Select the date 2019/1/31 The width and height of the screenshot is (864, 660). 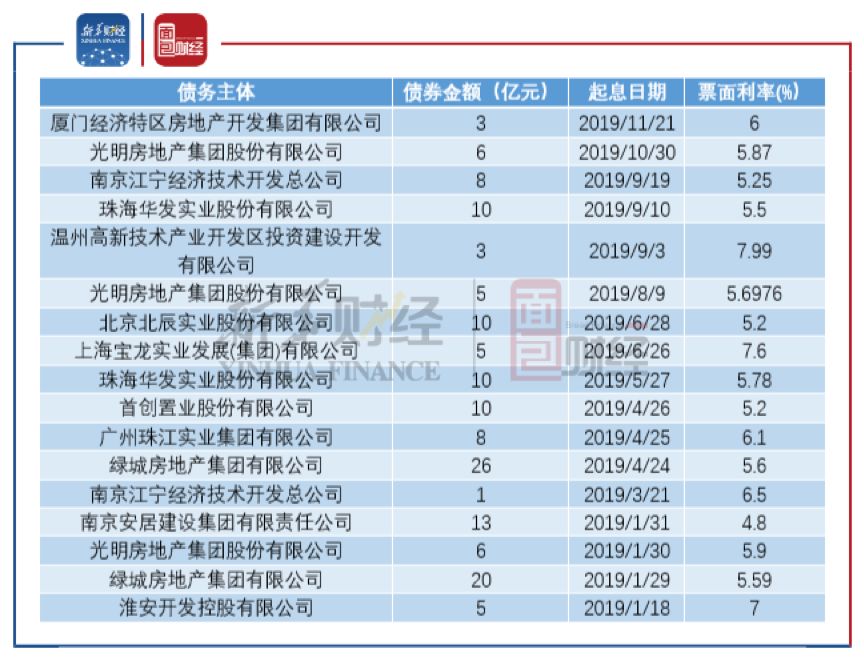click(x=627, y=523)
